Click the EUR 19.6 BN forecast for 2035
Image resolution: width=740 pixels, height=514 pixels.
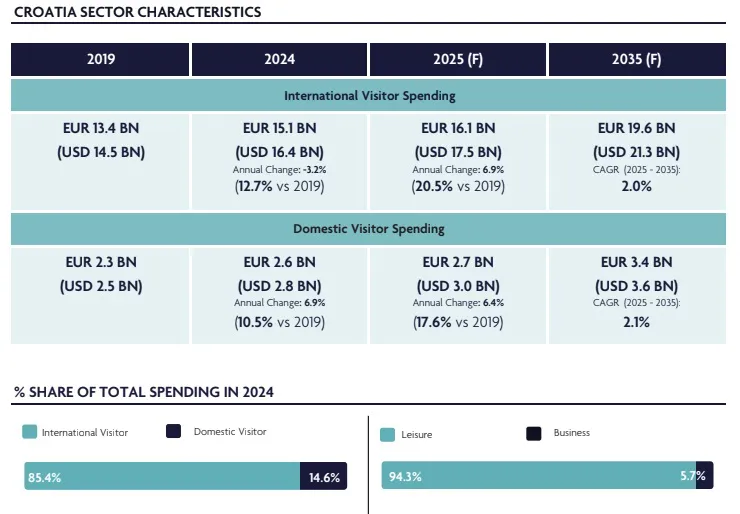(637, 128)
